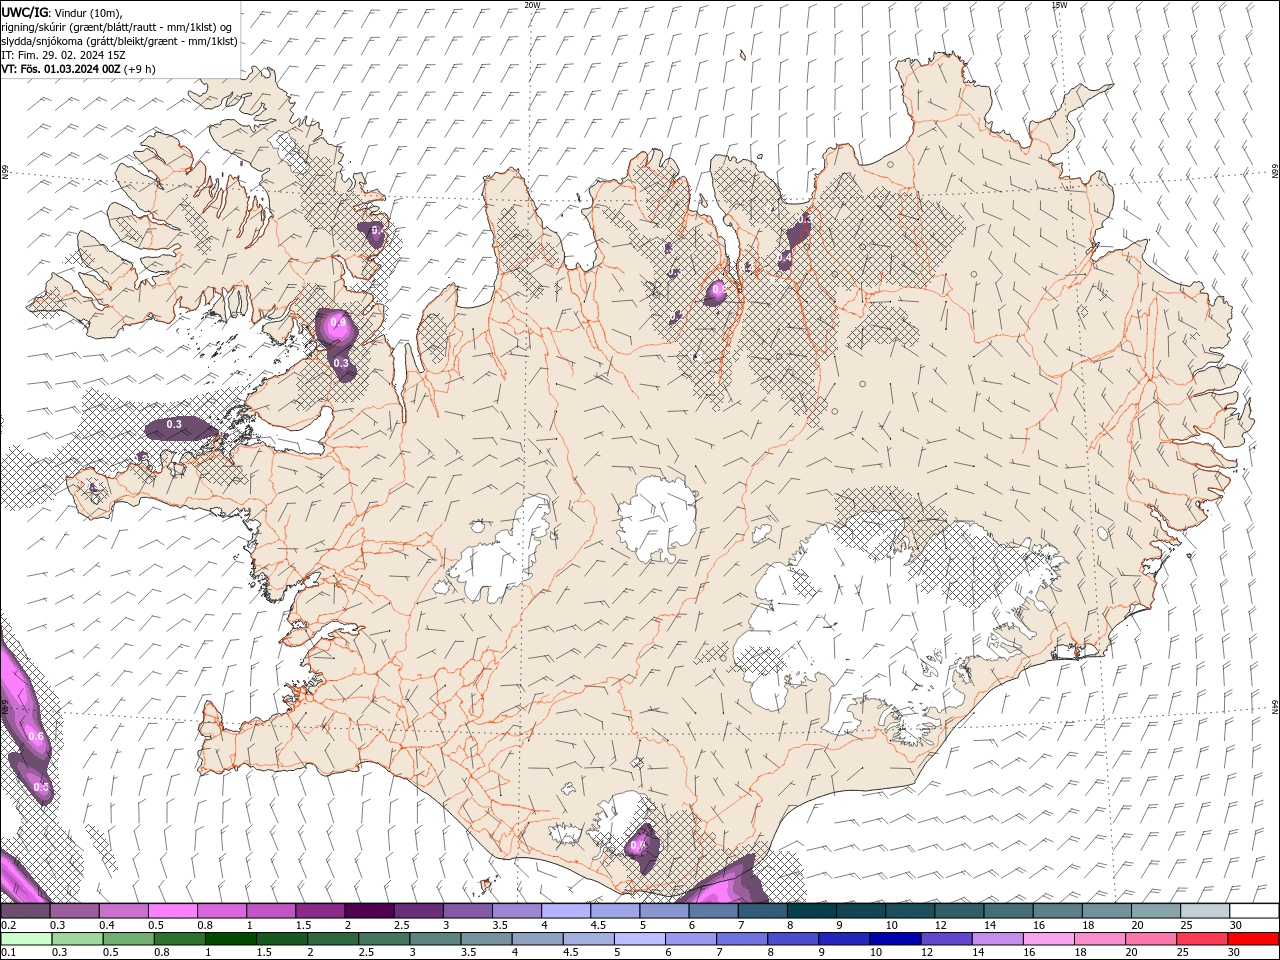Viewport: 1280px width, 960px height.
Task: Click the dusky purple 0.2–0.3 snow legend swatch
Action: (x=25, y=911)
